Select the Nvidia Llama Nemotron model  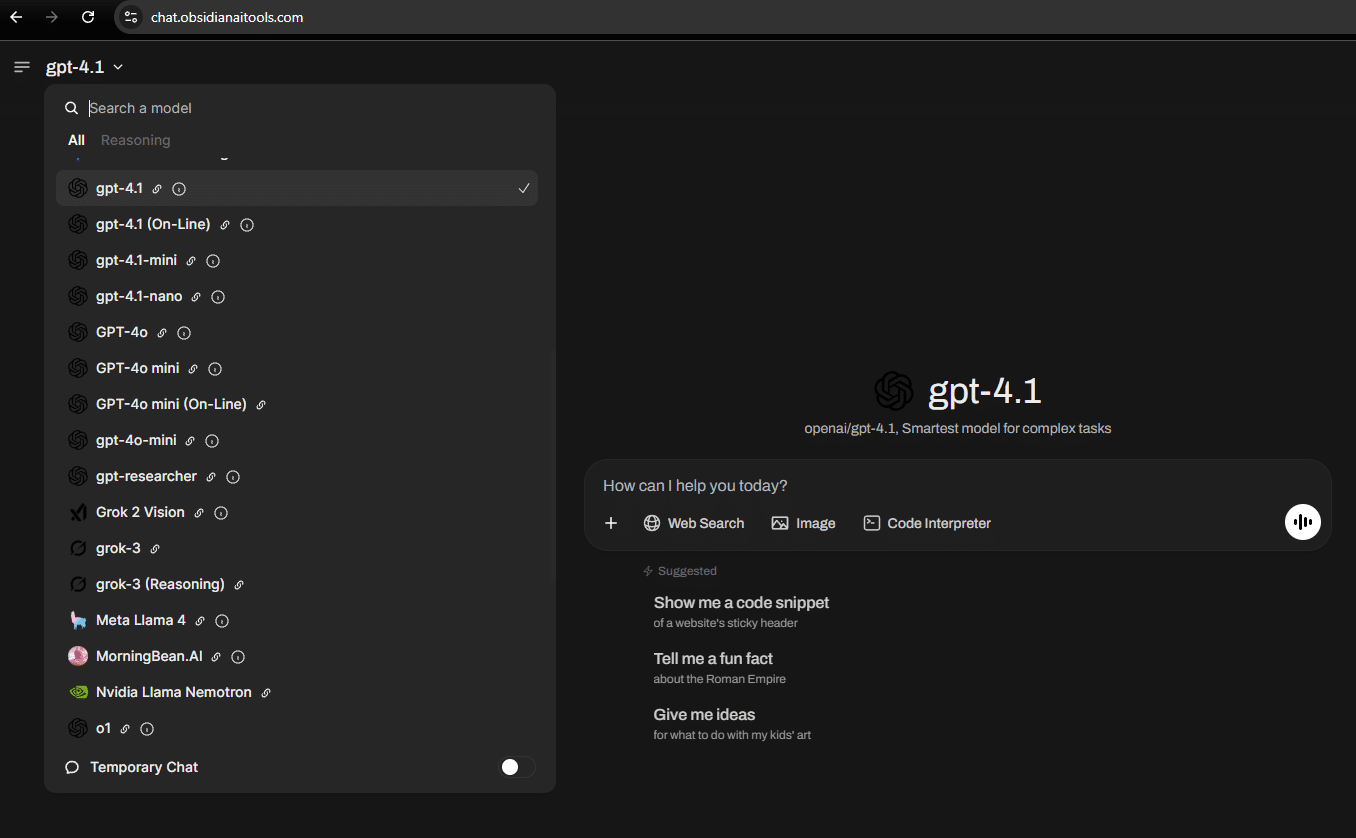(x=297, y=692)
